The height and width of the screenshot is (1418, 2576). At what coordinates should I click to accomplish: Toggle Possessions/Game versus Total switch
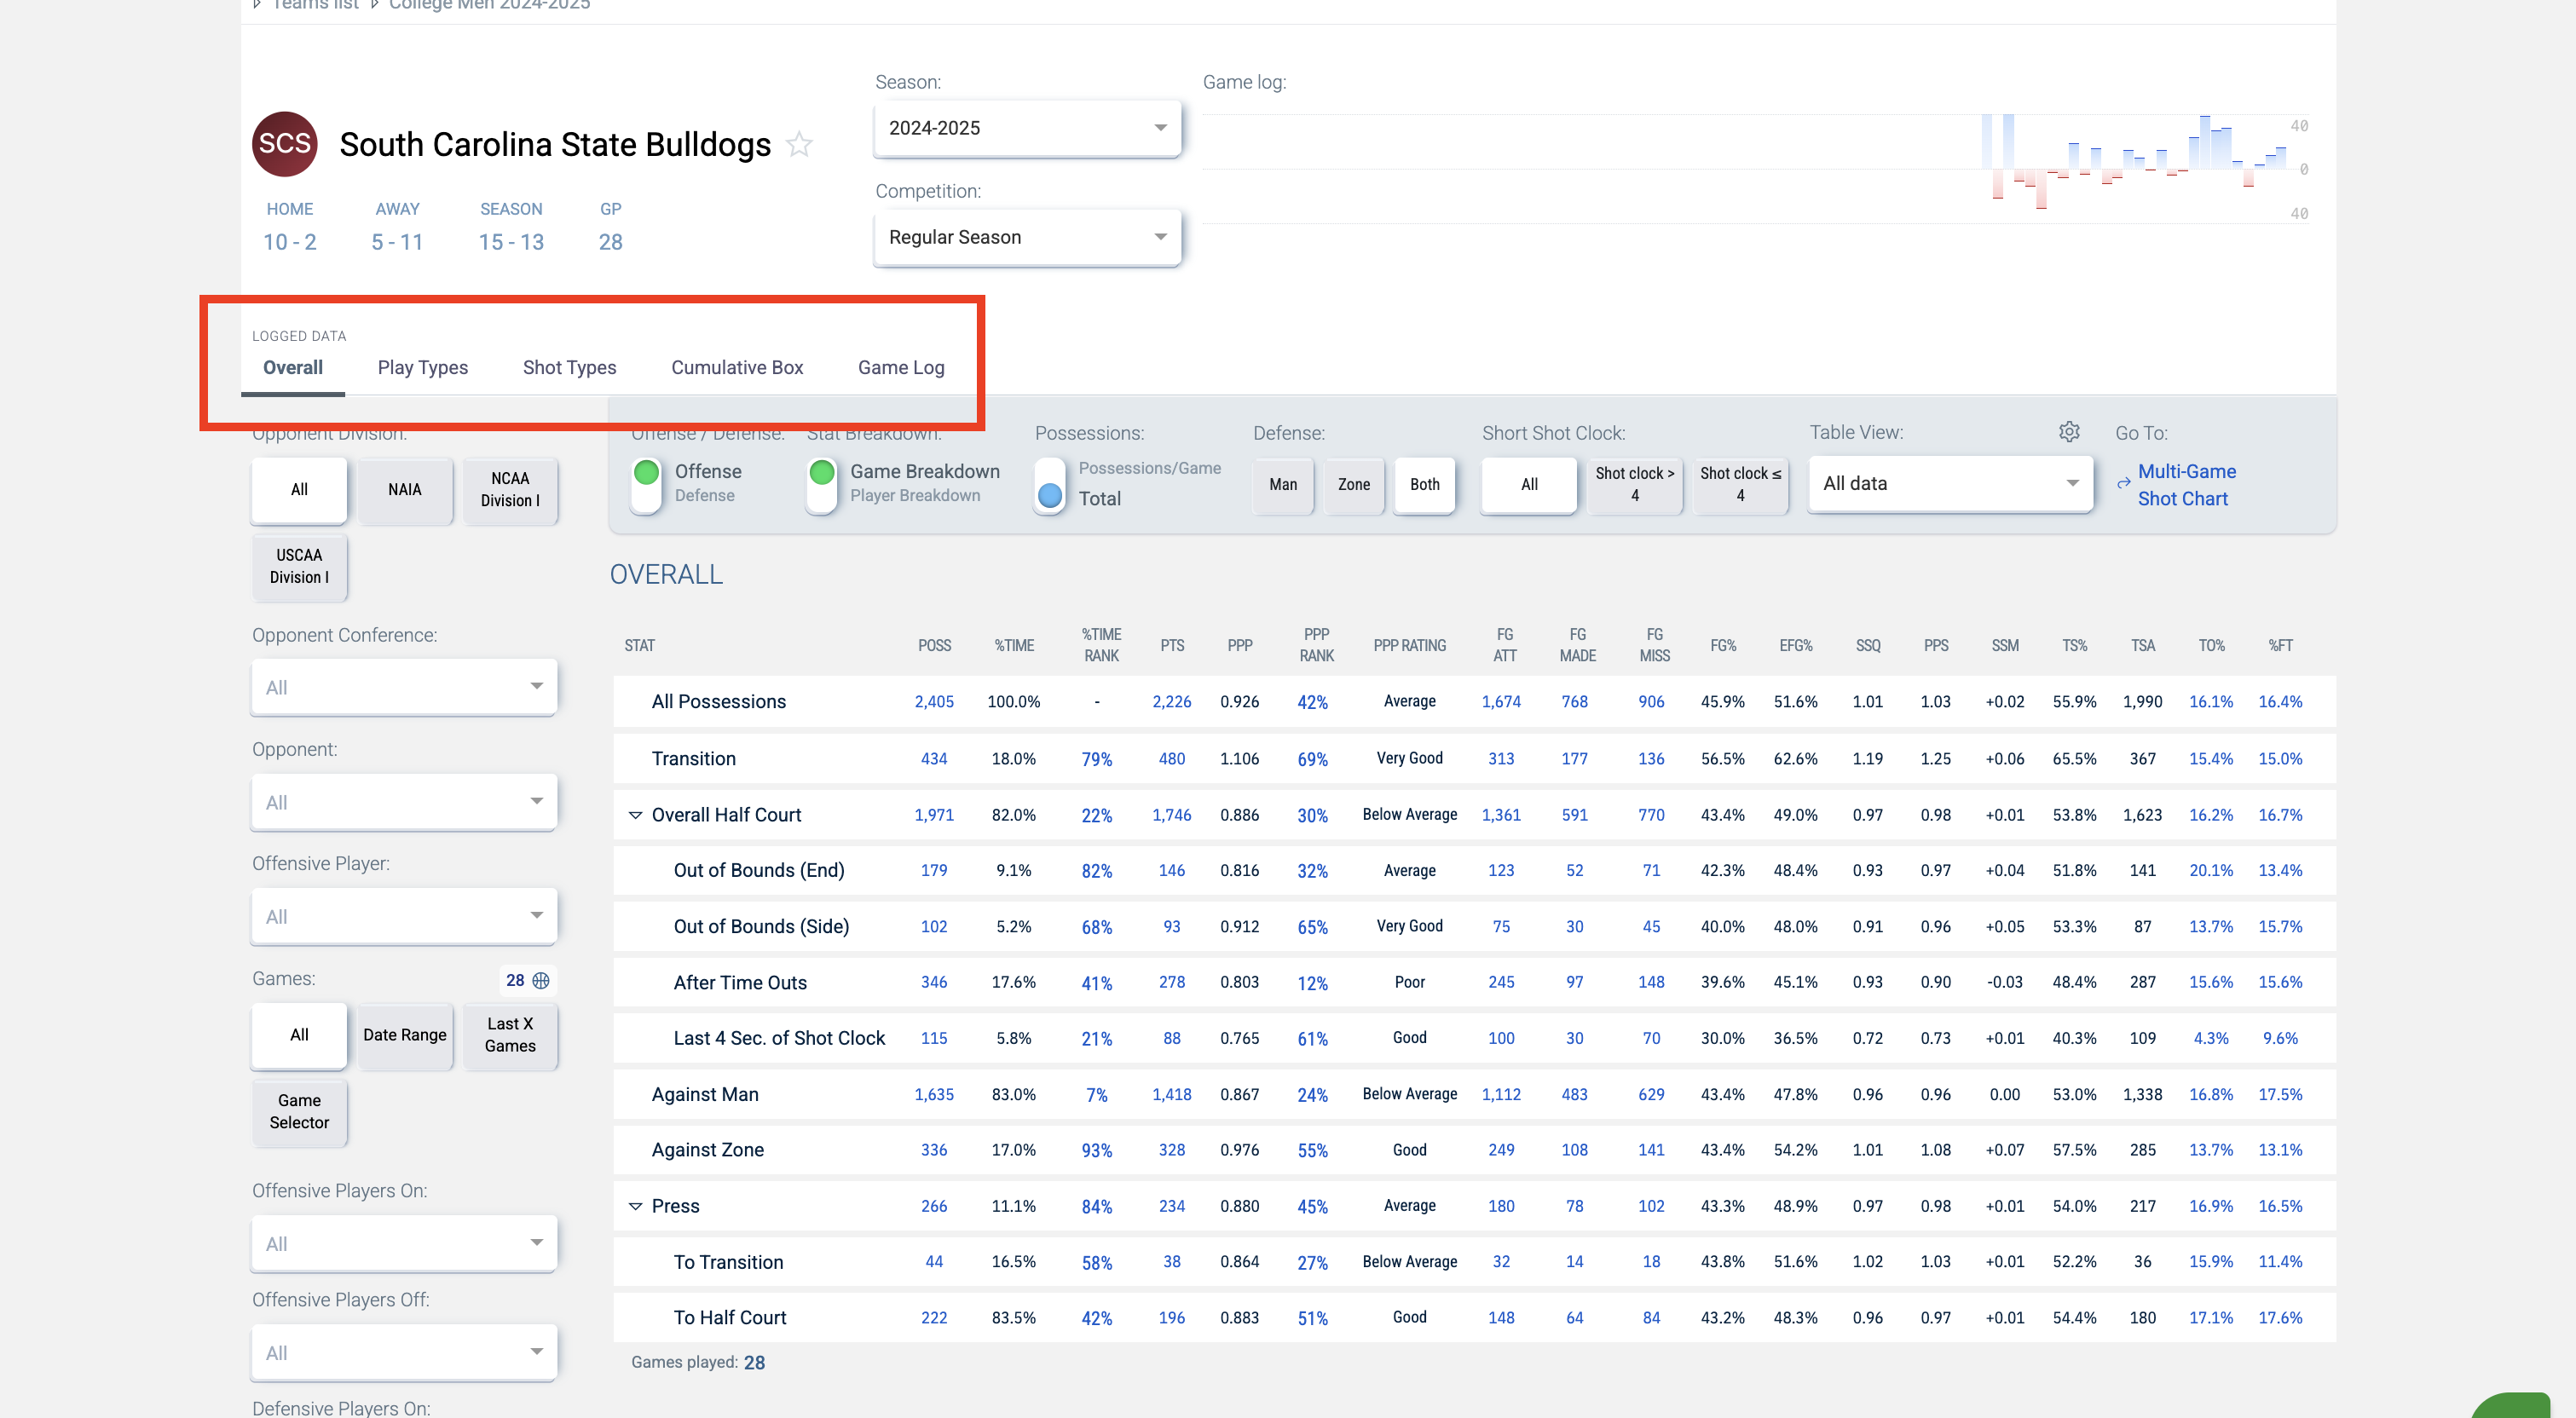coord(1049,484)
